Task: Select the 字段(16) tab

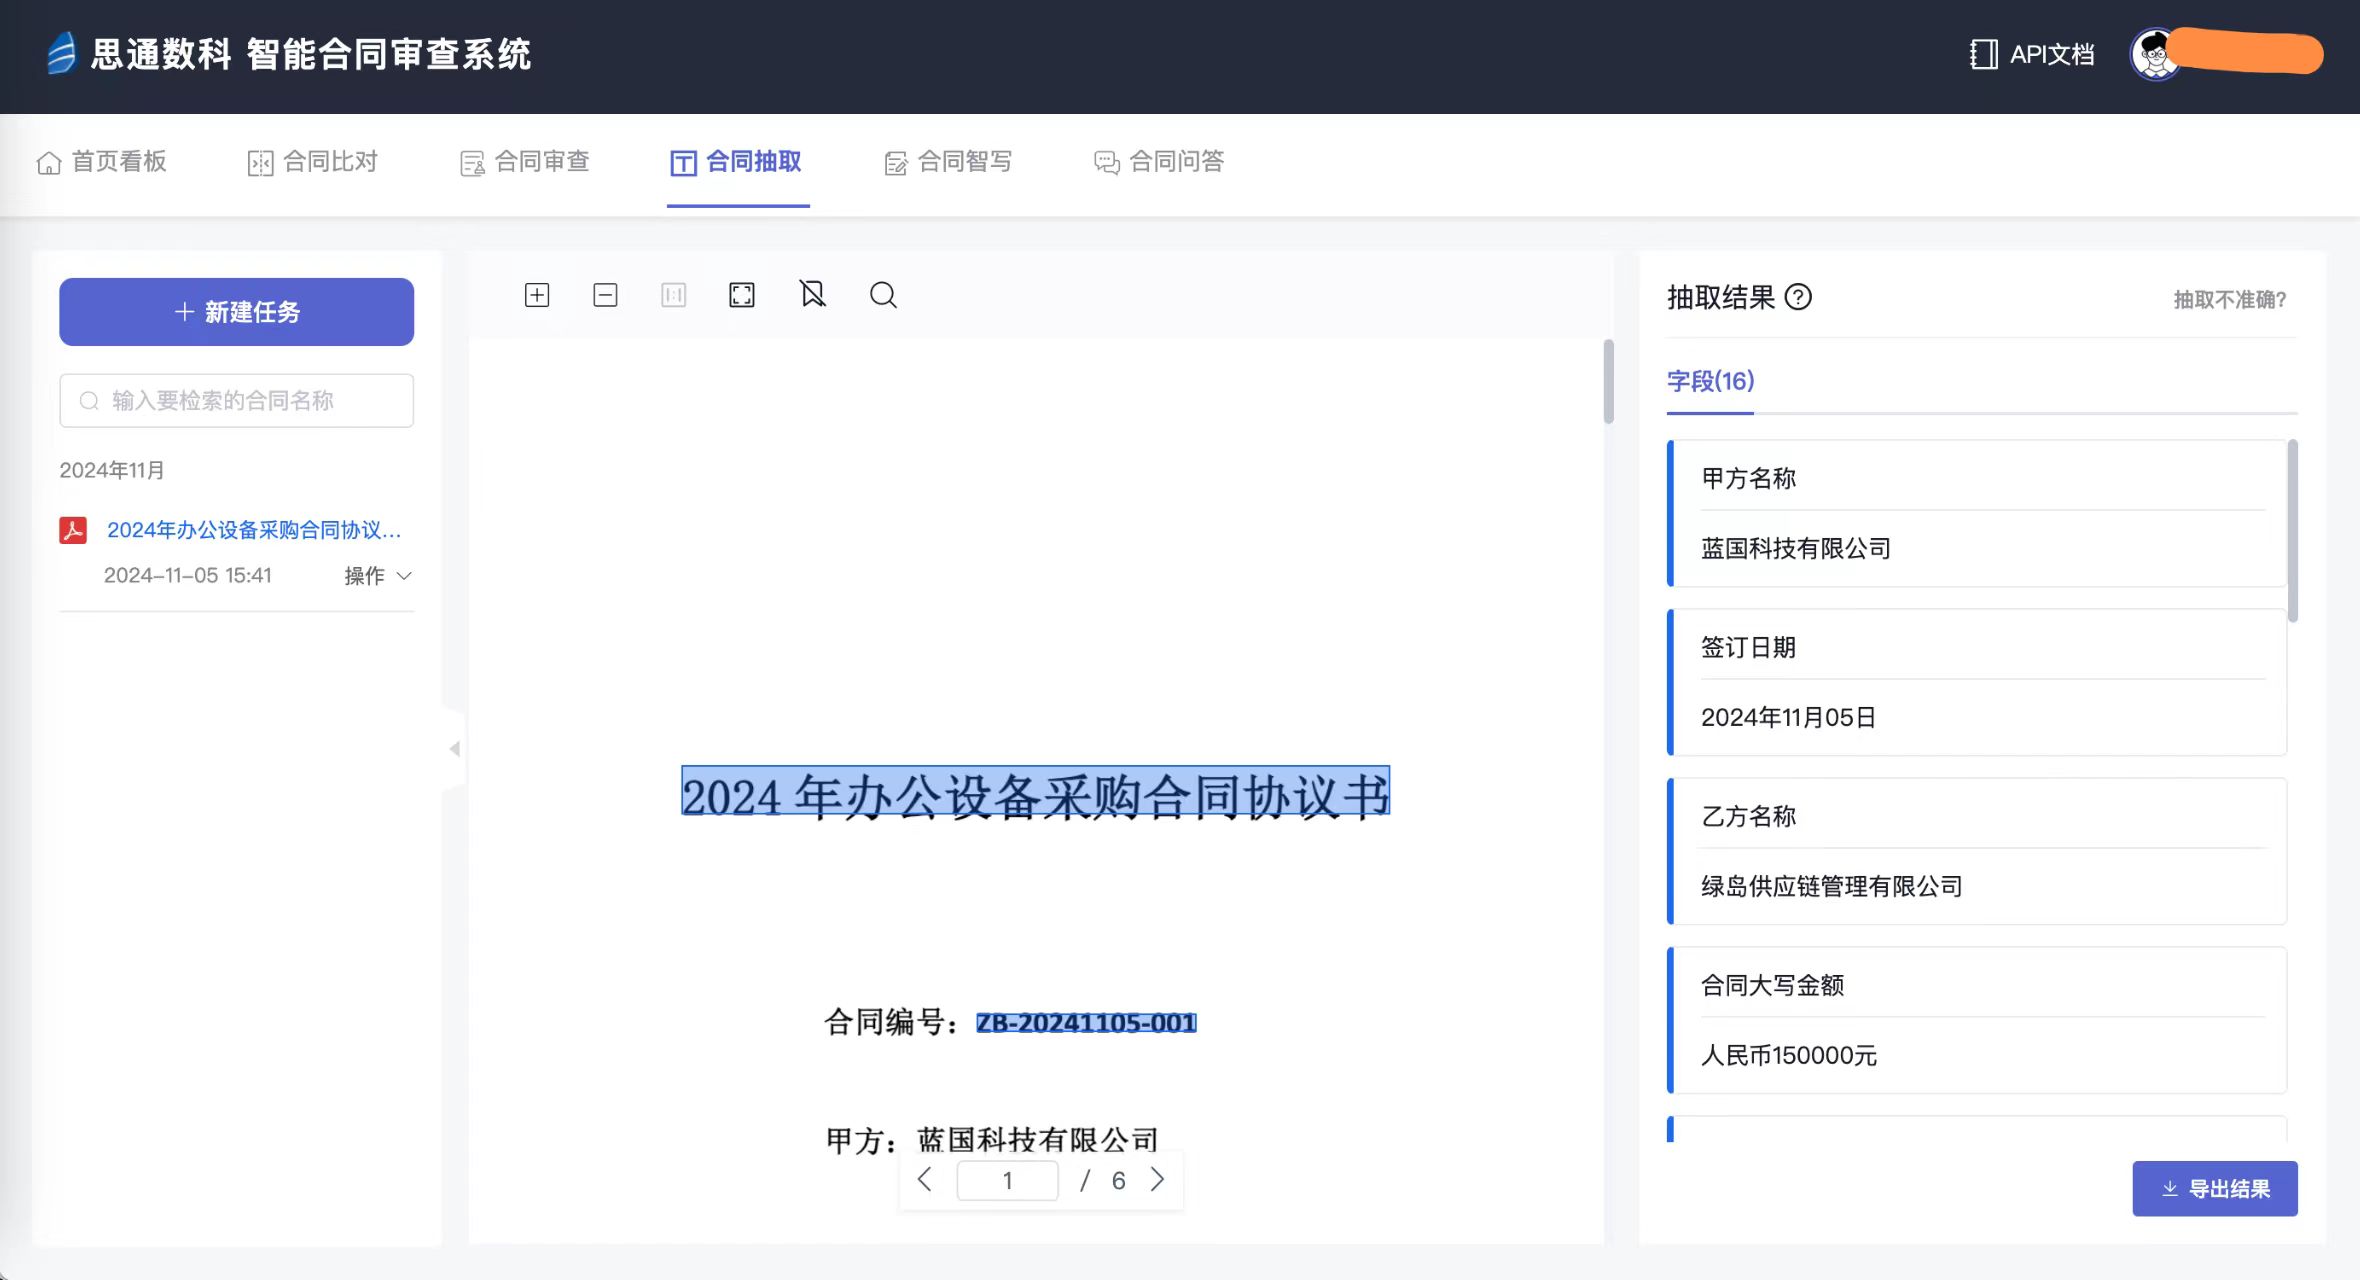Action: click(1710, 381)
